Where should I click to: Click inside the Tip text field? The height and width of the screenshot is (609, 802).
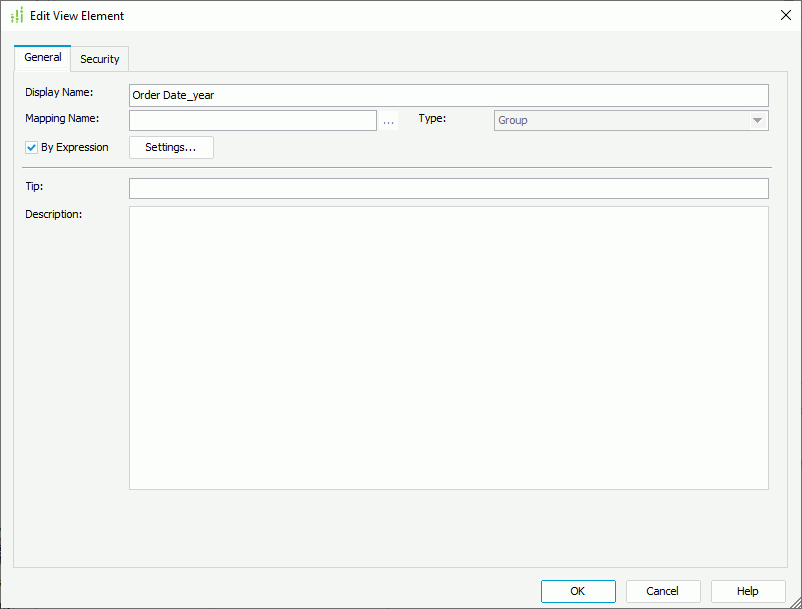click(448, 188)
